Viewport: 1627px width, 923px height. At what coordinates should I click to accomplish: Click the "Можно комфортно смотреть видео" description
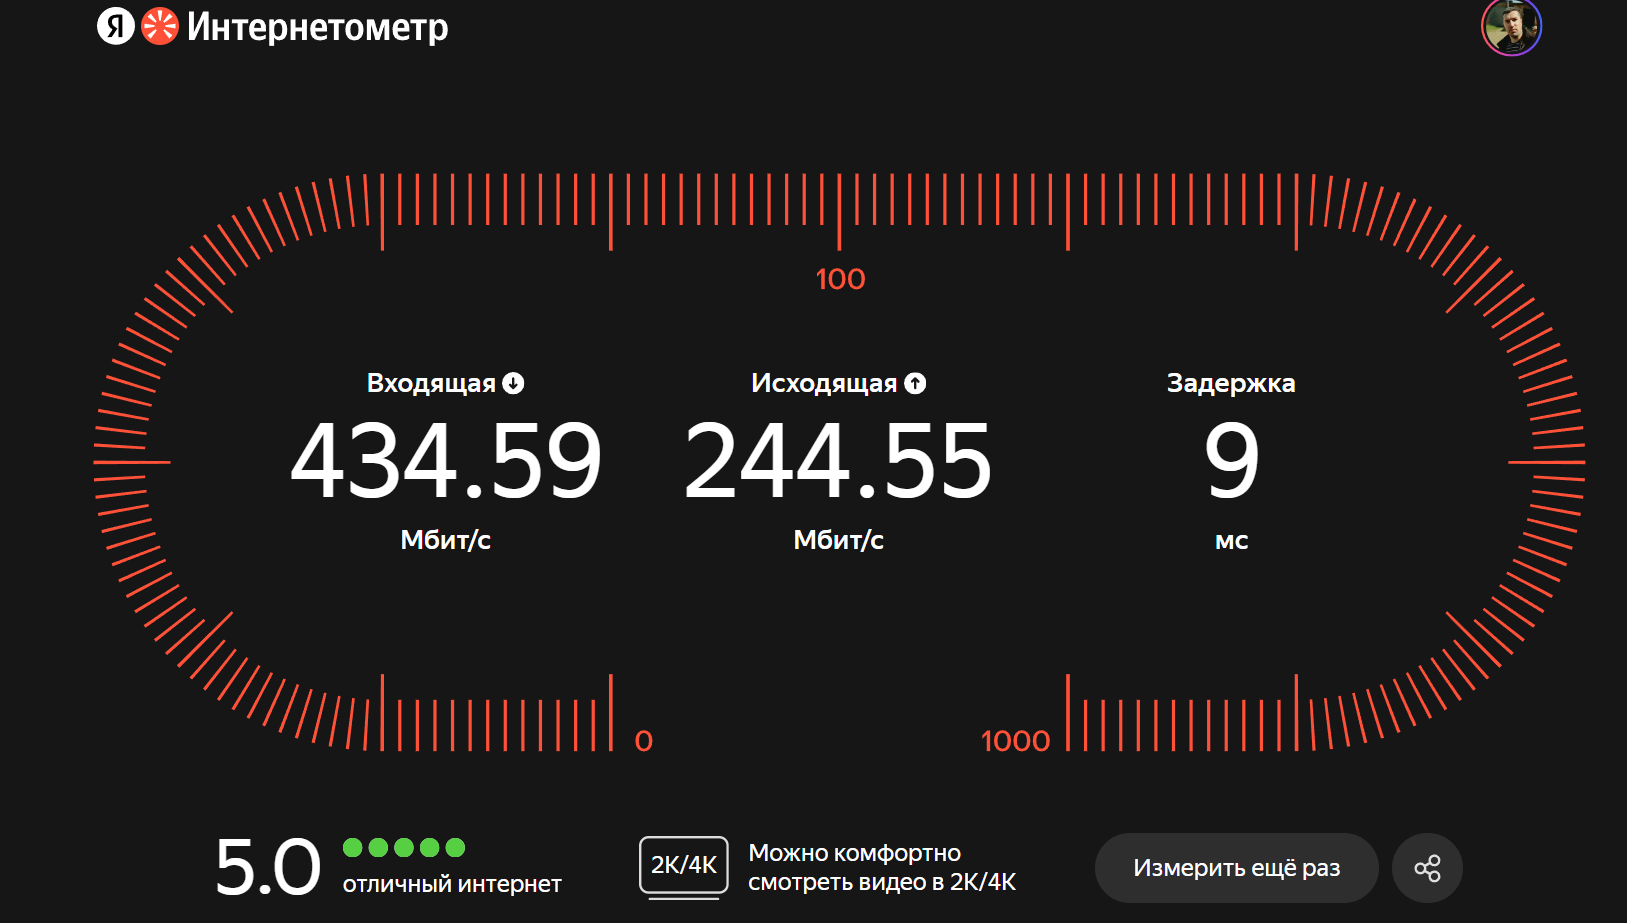click(x=882, y=867)
